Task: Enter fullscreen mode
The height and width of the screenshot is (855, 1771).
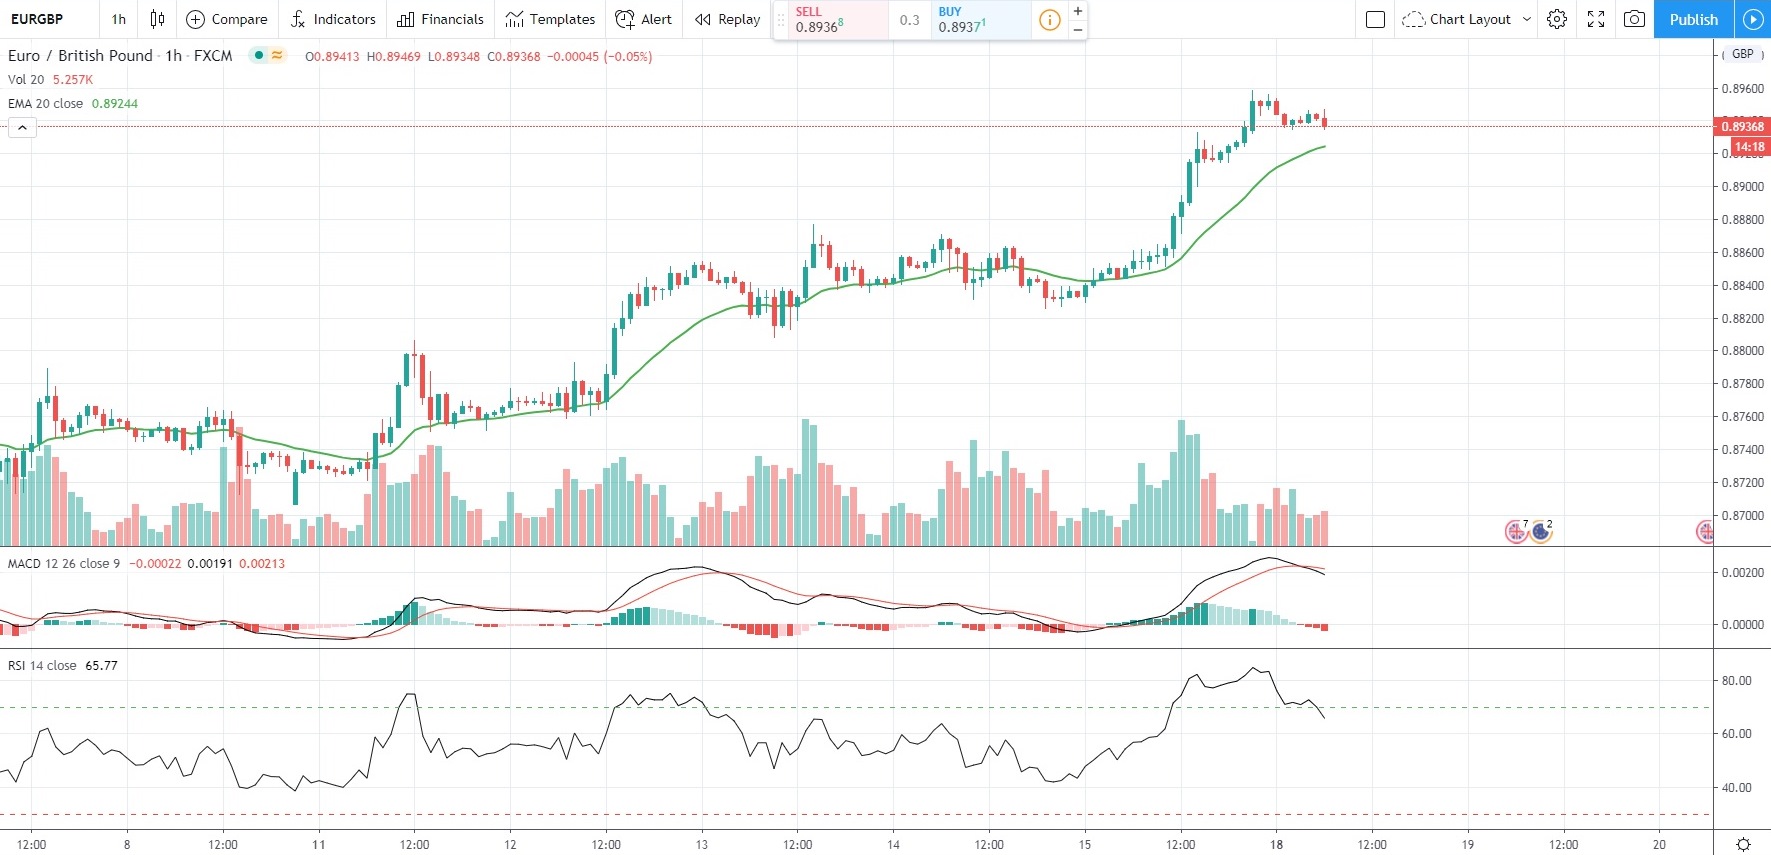Action: pos(1596,19)
